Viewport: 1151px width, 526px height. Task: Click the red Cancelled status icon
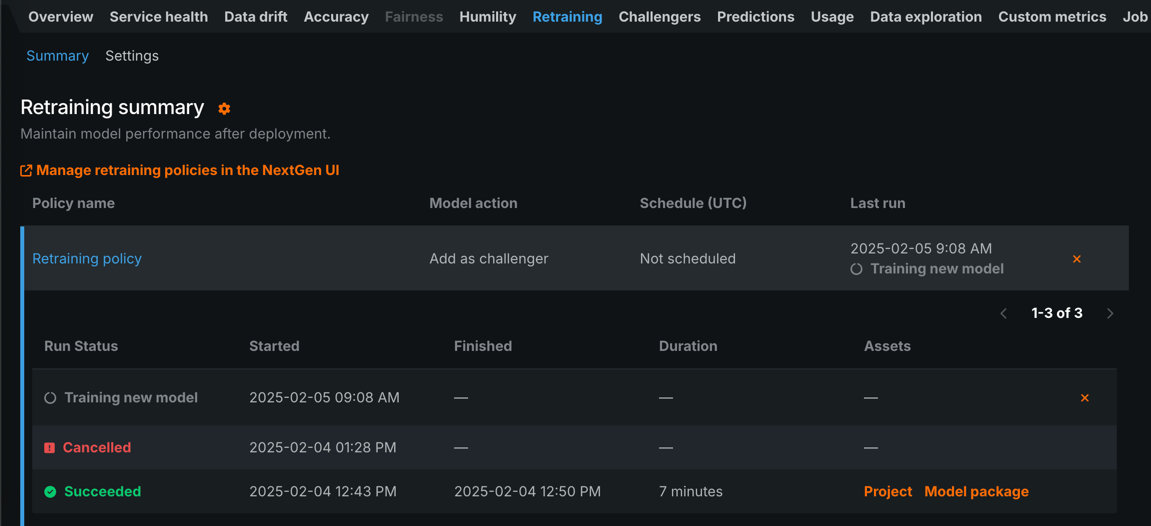tap(50, 448)
